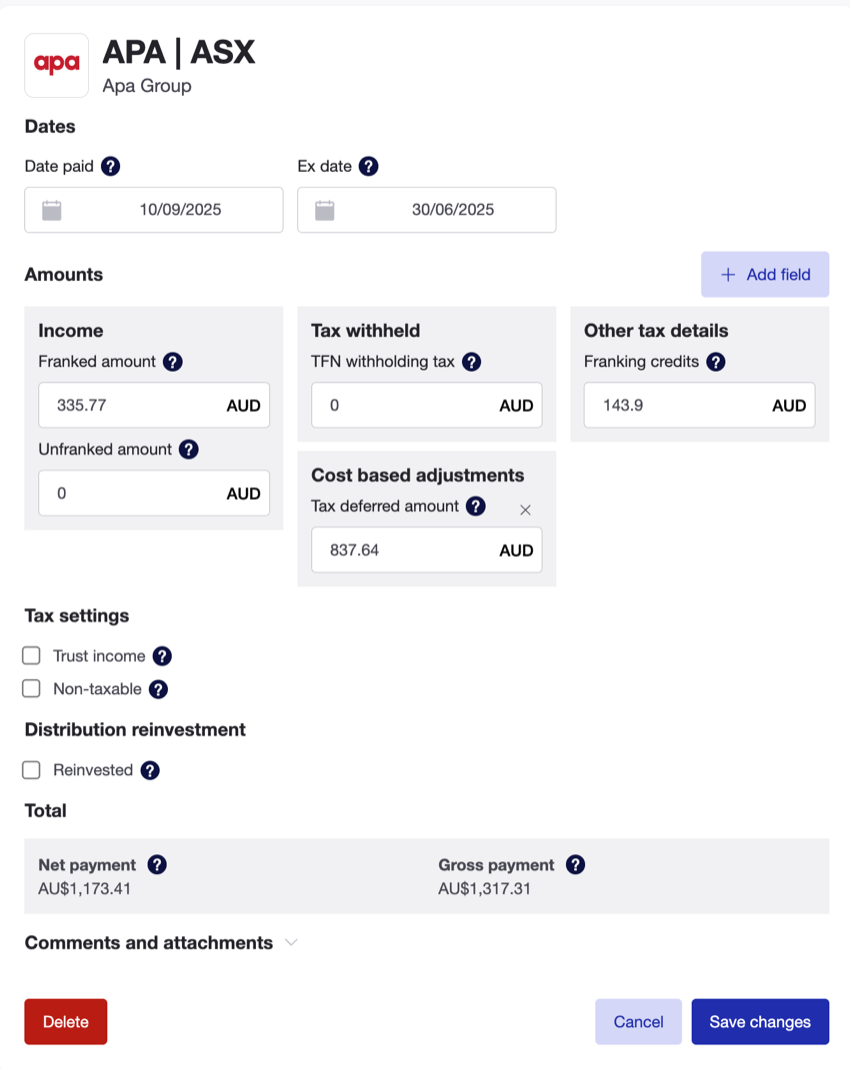The height and width of the screenshot is (1069, 850).
Task: Show help for Trust income
Action: (162, 656)
